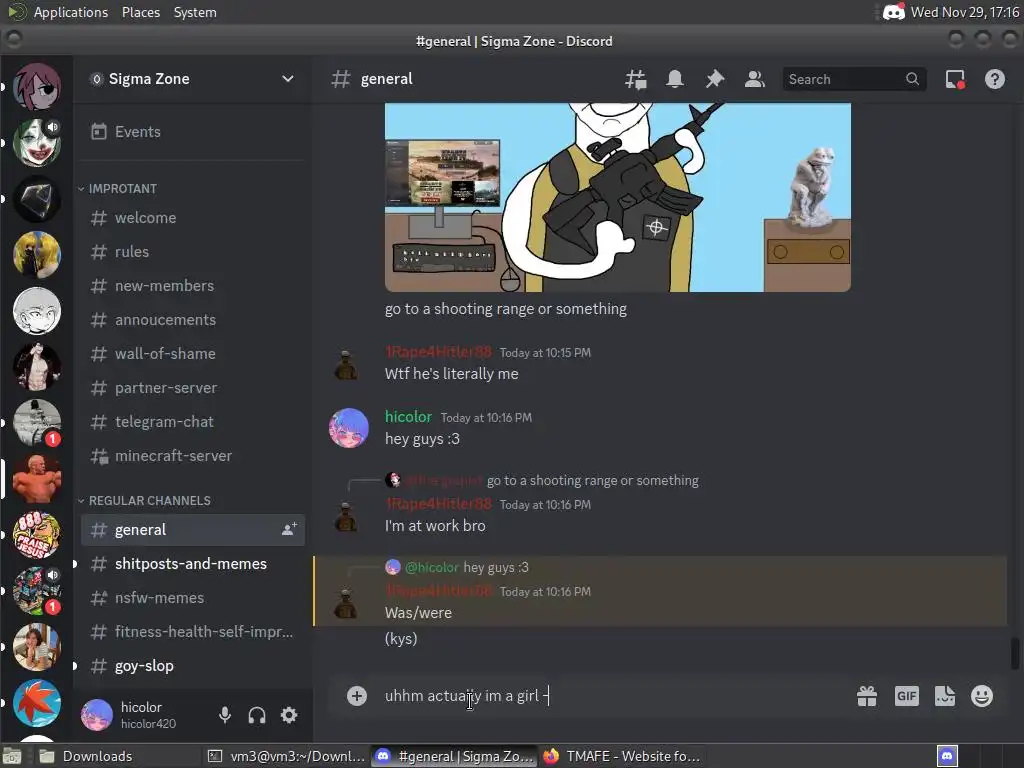Image resolution: width=1024 pixels, height=768 pixels.
Task: Click the search magnifier icon
Action: tap(912, 79)
